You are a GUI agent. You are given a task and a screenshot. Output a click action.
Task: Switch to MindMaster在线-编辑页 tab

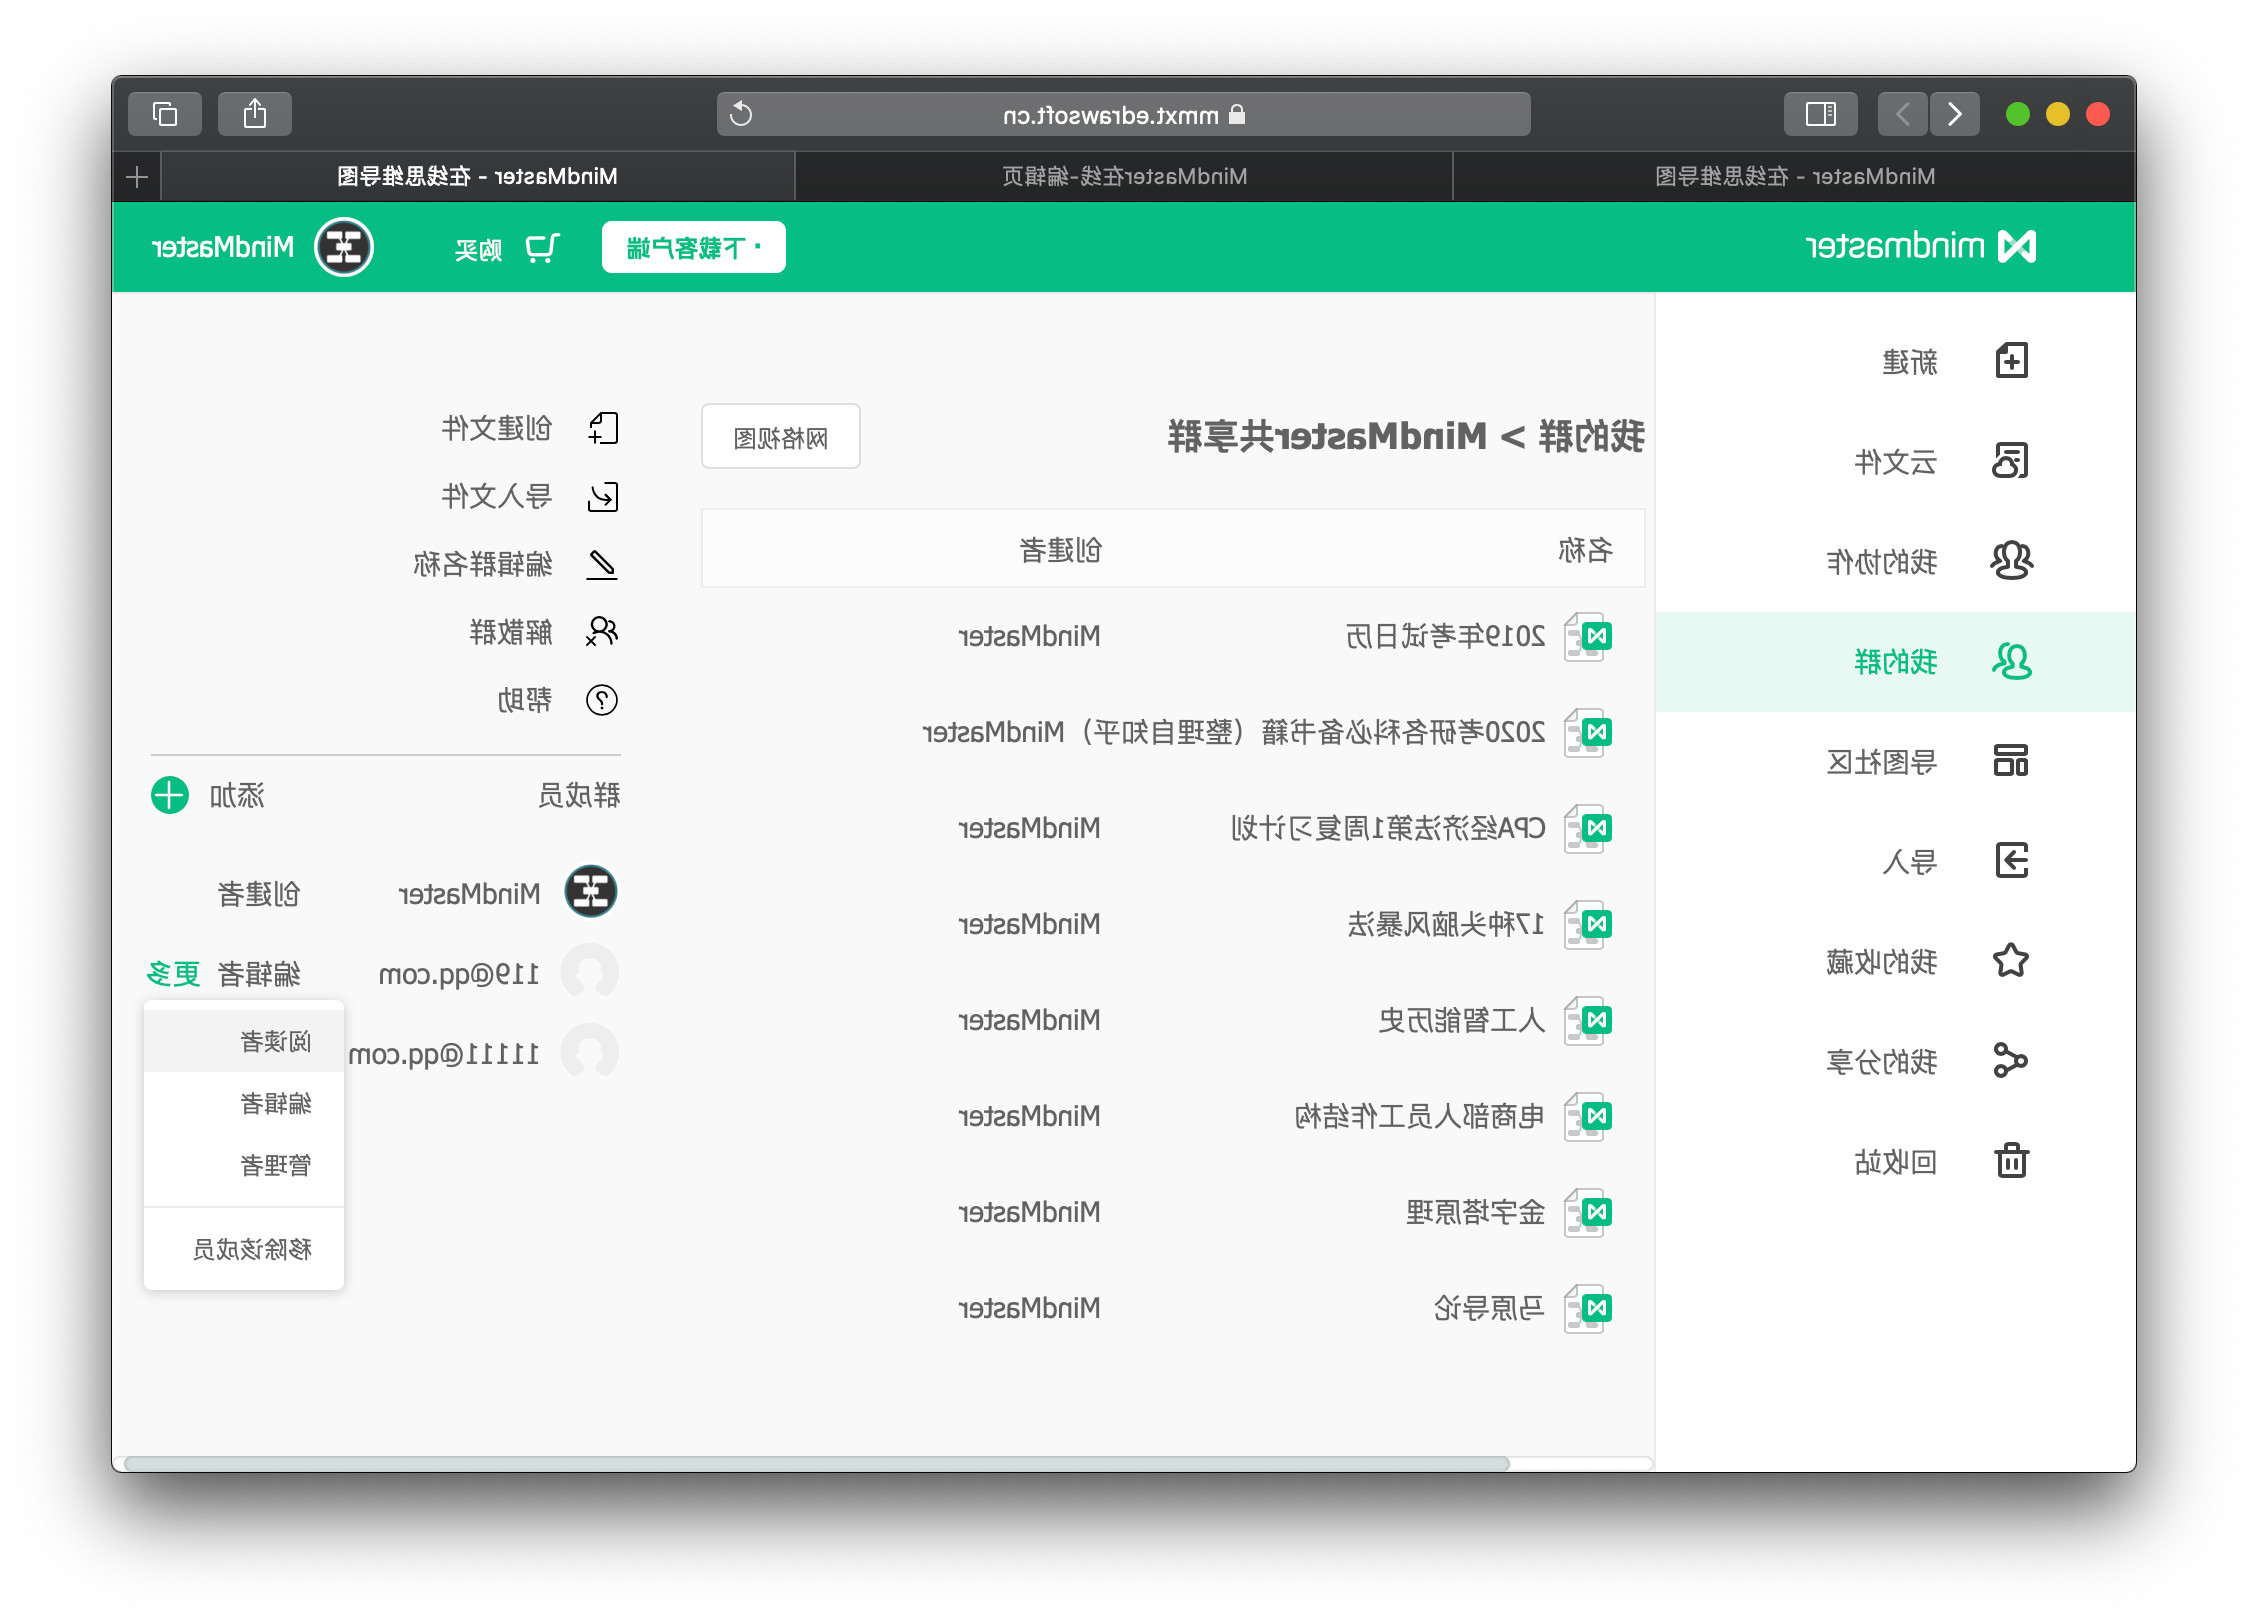[x=1124, y=177]
